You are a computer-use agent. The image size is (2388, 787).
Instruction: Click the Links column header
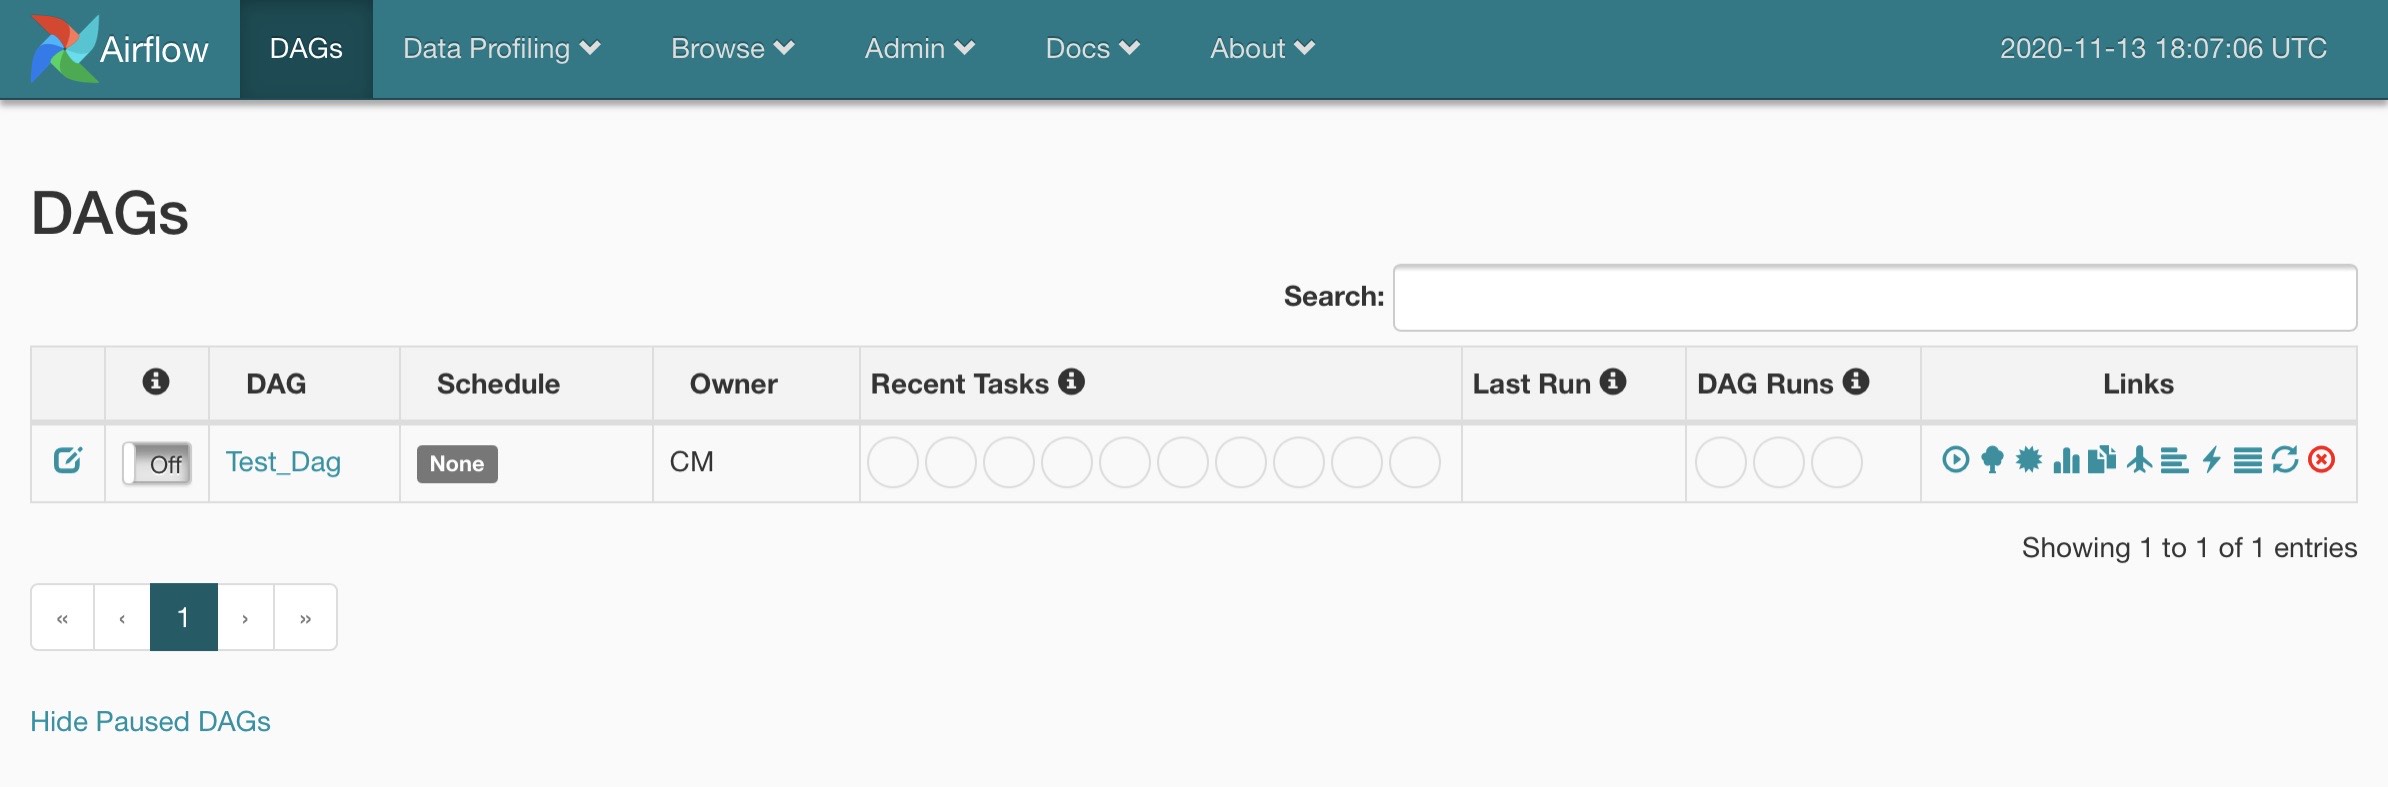[x=2138, y=383]
